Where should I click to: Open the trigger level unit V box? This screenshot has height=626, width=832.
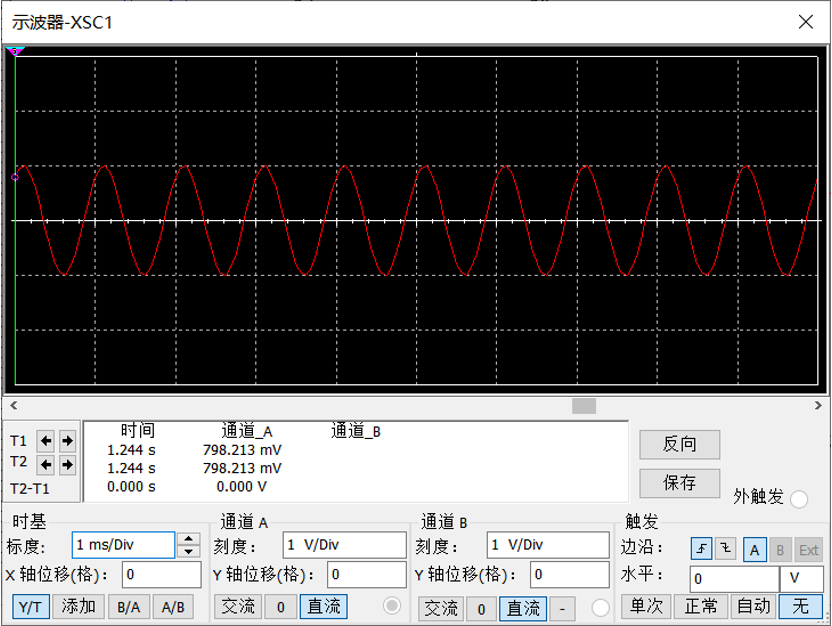tap(801, 579)
